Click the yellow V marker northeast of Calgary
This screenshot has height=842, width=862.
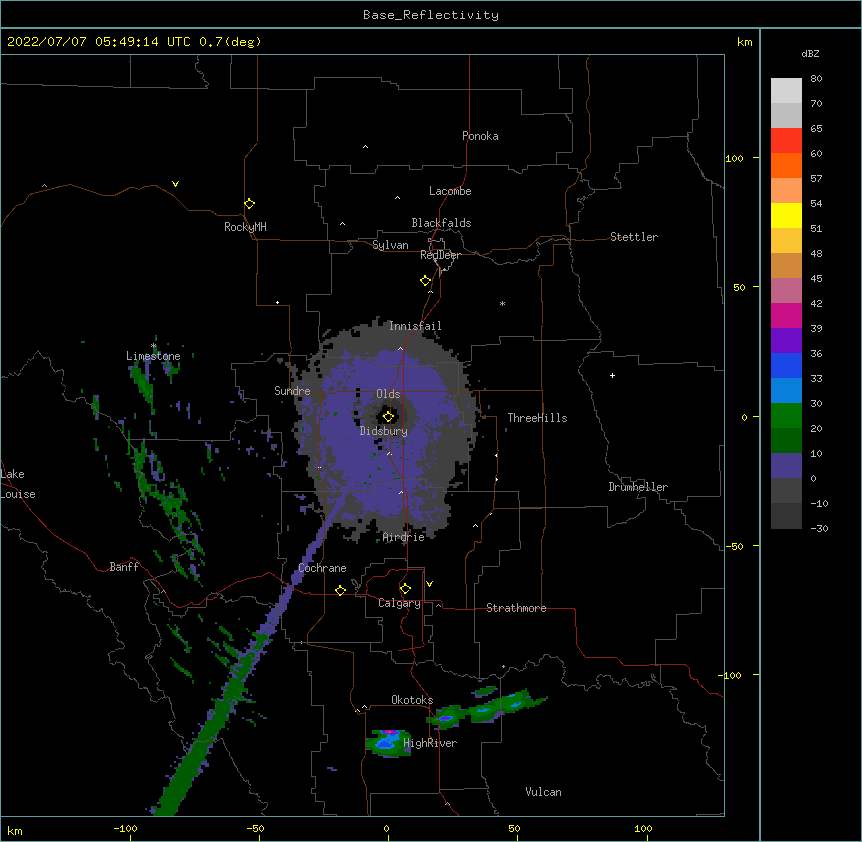(x=429, y=584)
